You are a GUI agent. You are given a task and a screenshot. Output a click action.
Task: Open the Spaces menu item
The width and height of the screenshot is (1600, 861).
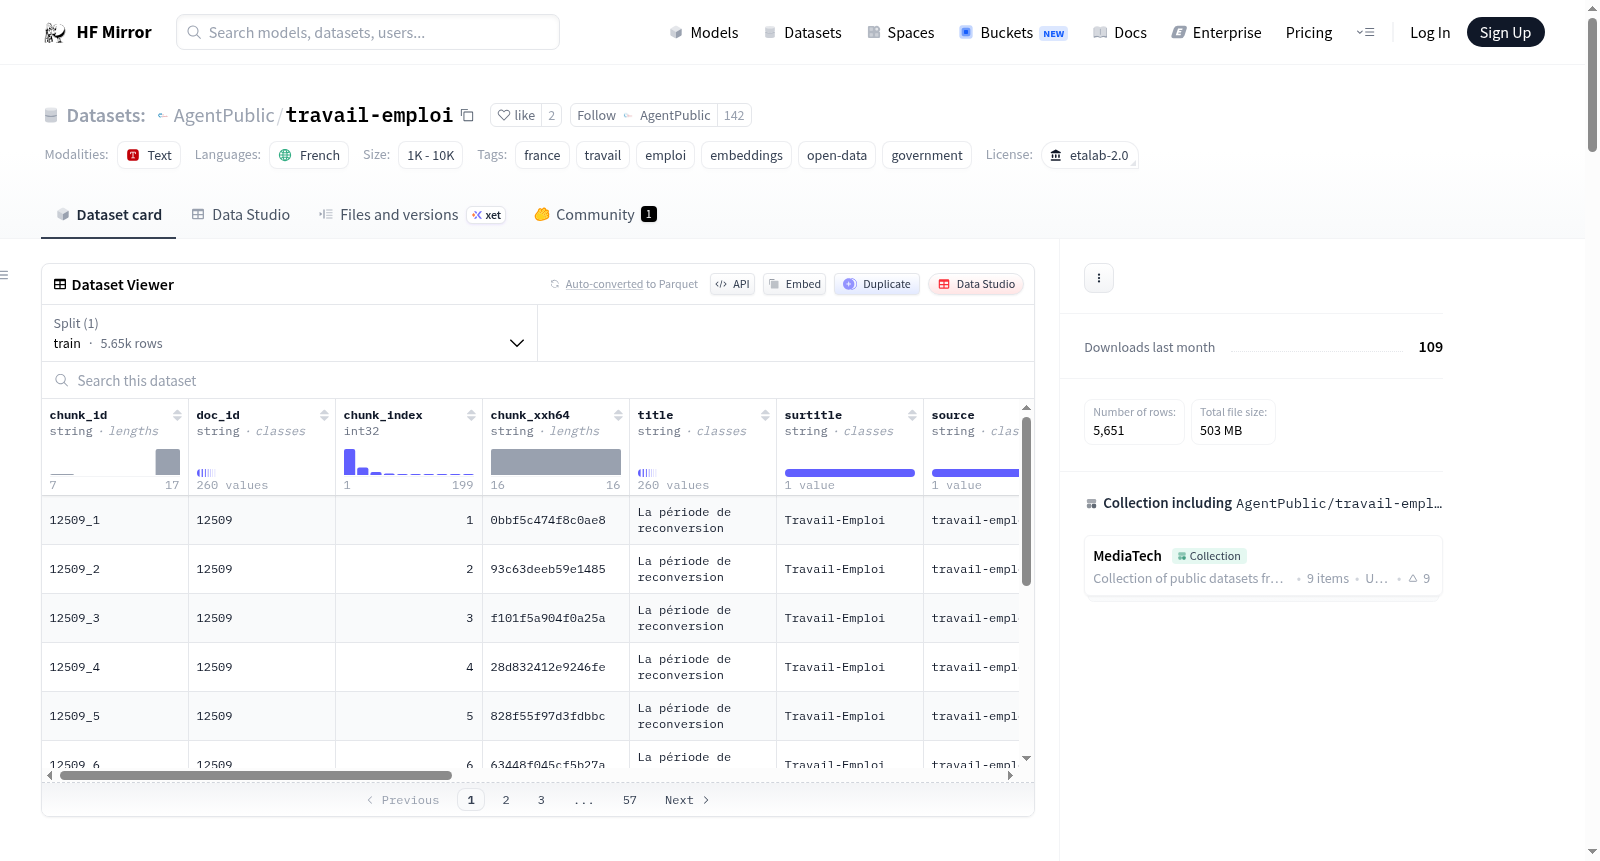(900, 33)
